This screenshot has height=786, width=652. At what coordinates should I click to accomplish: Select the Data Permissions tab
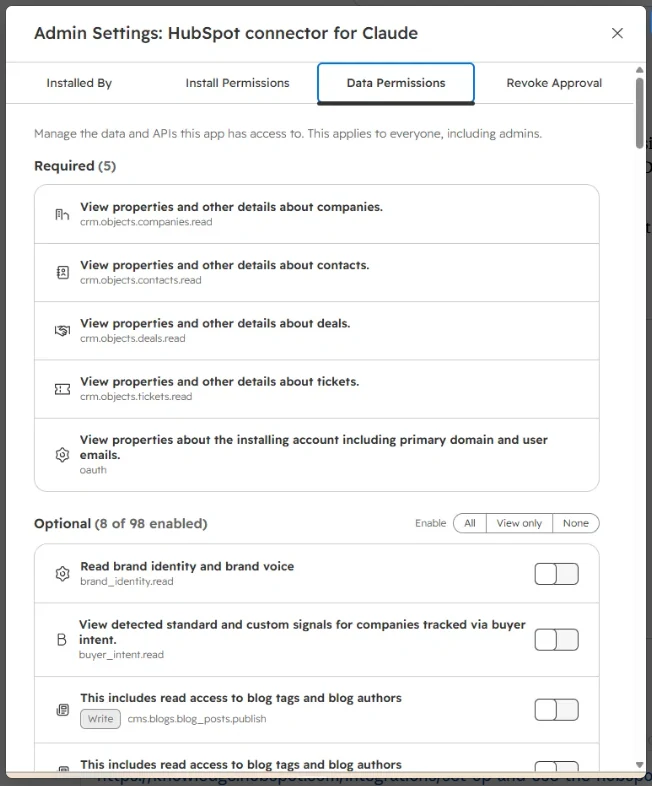click(396, 83)
